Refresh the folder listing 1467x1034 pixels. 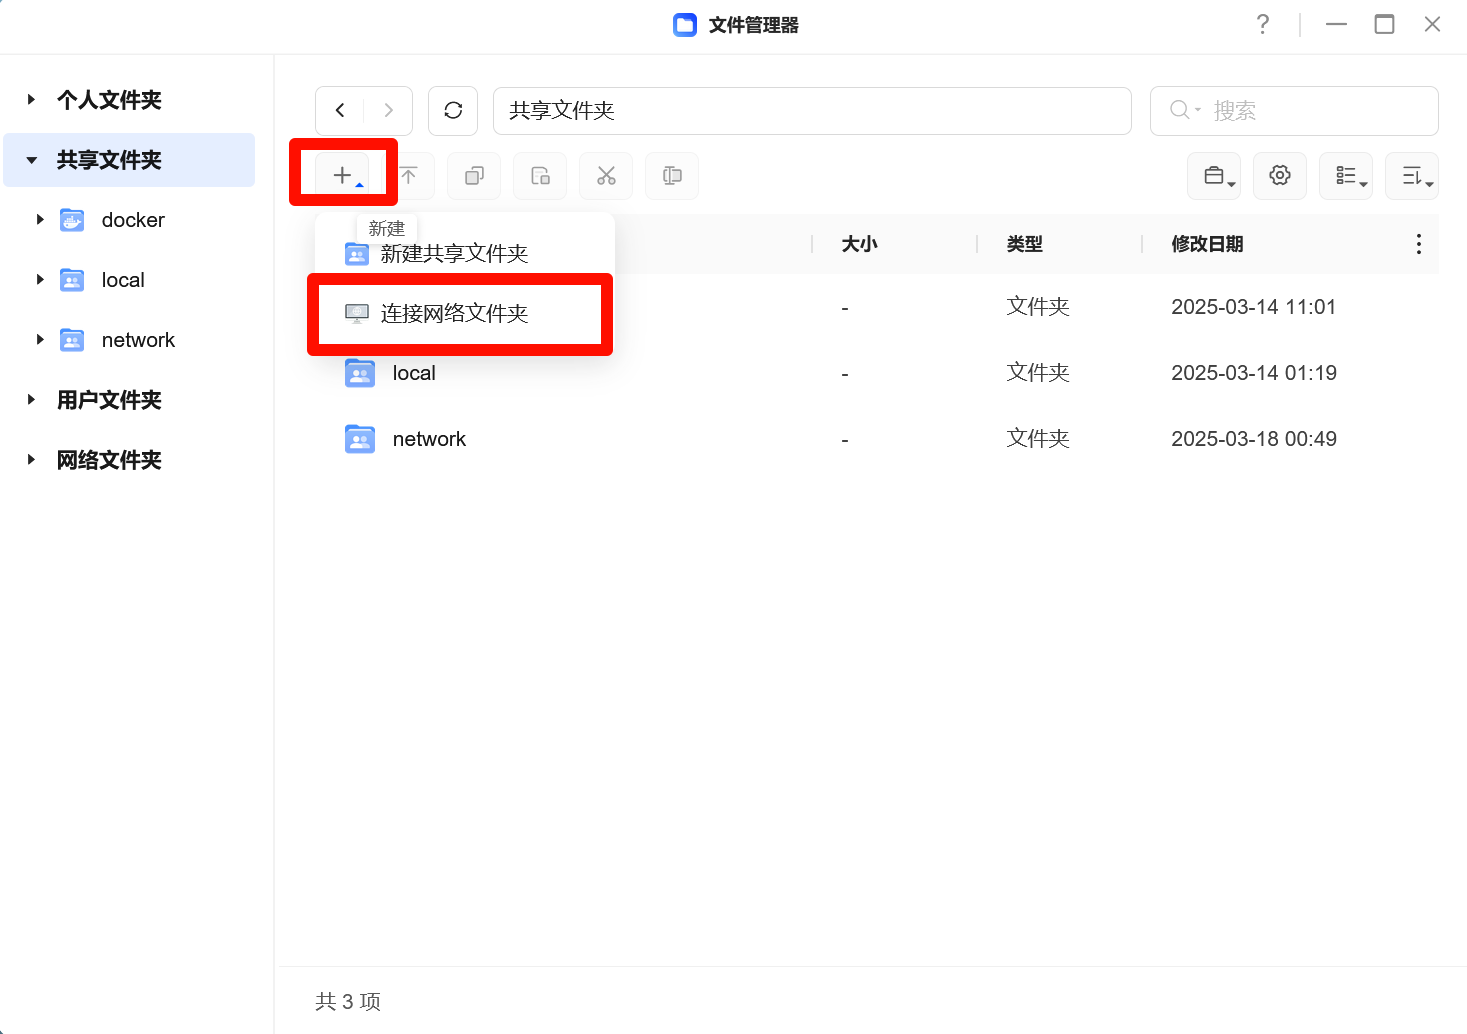(453, 110)
